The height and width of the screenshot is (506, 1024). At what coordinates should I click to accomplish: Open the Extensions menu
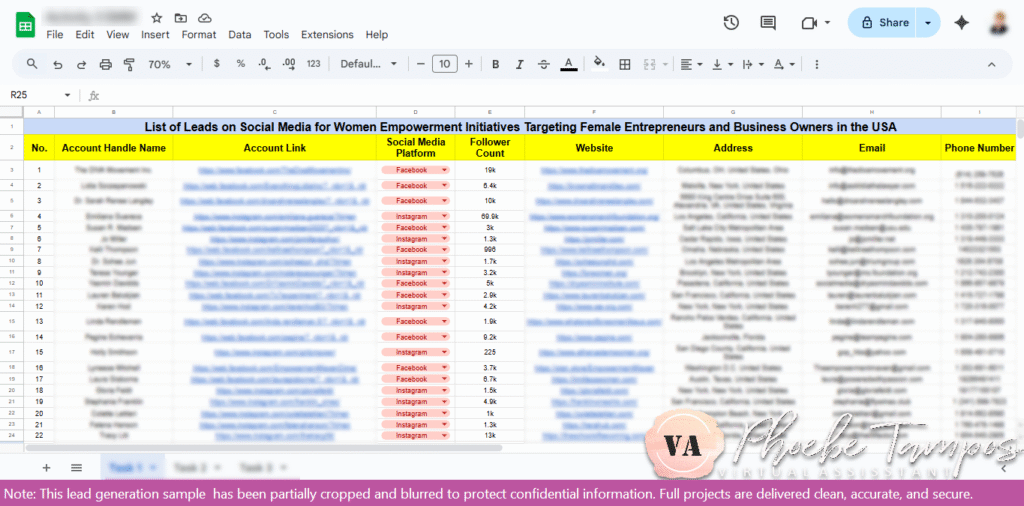(327, 35)
